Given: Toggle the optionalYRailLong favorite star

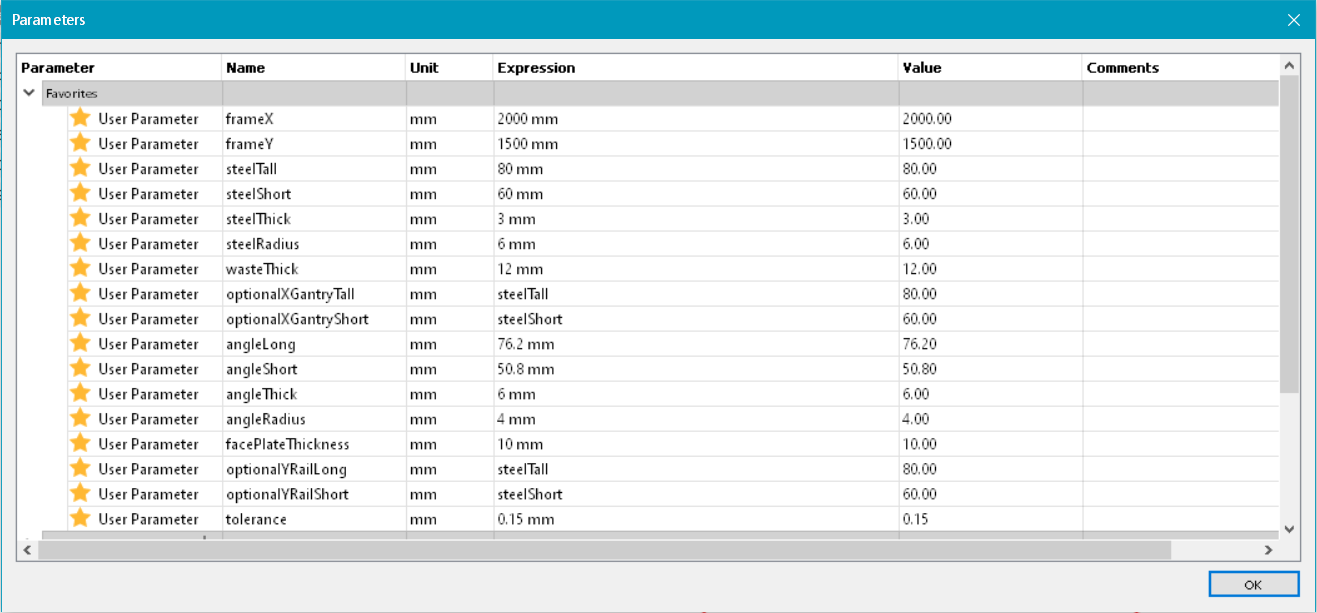Looking at the screenshot, I should [x=81, y=468].
